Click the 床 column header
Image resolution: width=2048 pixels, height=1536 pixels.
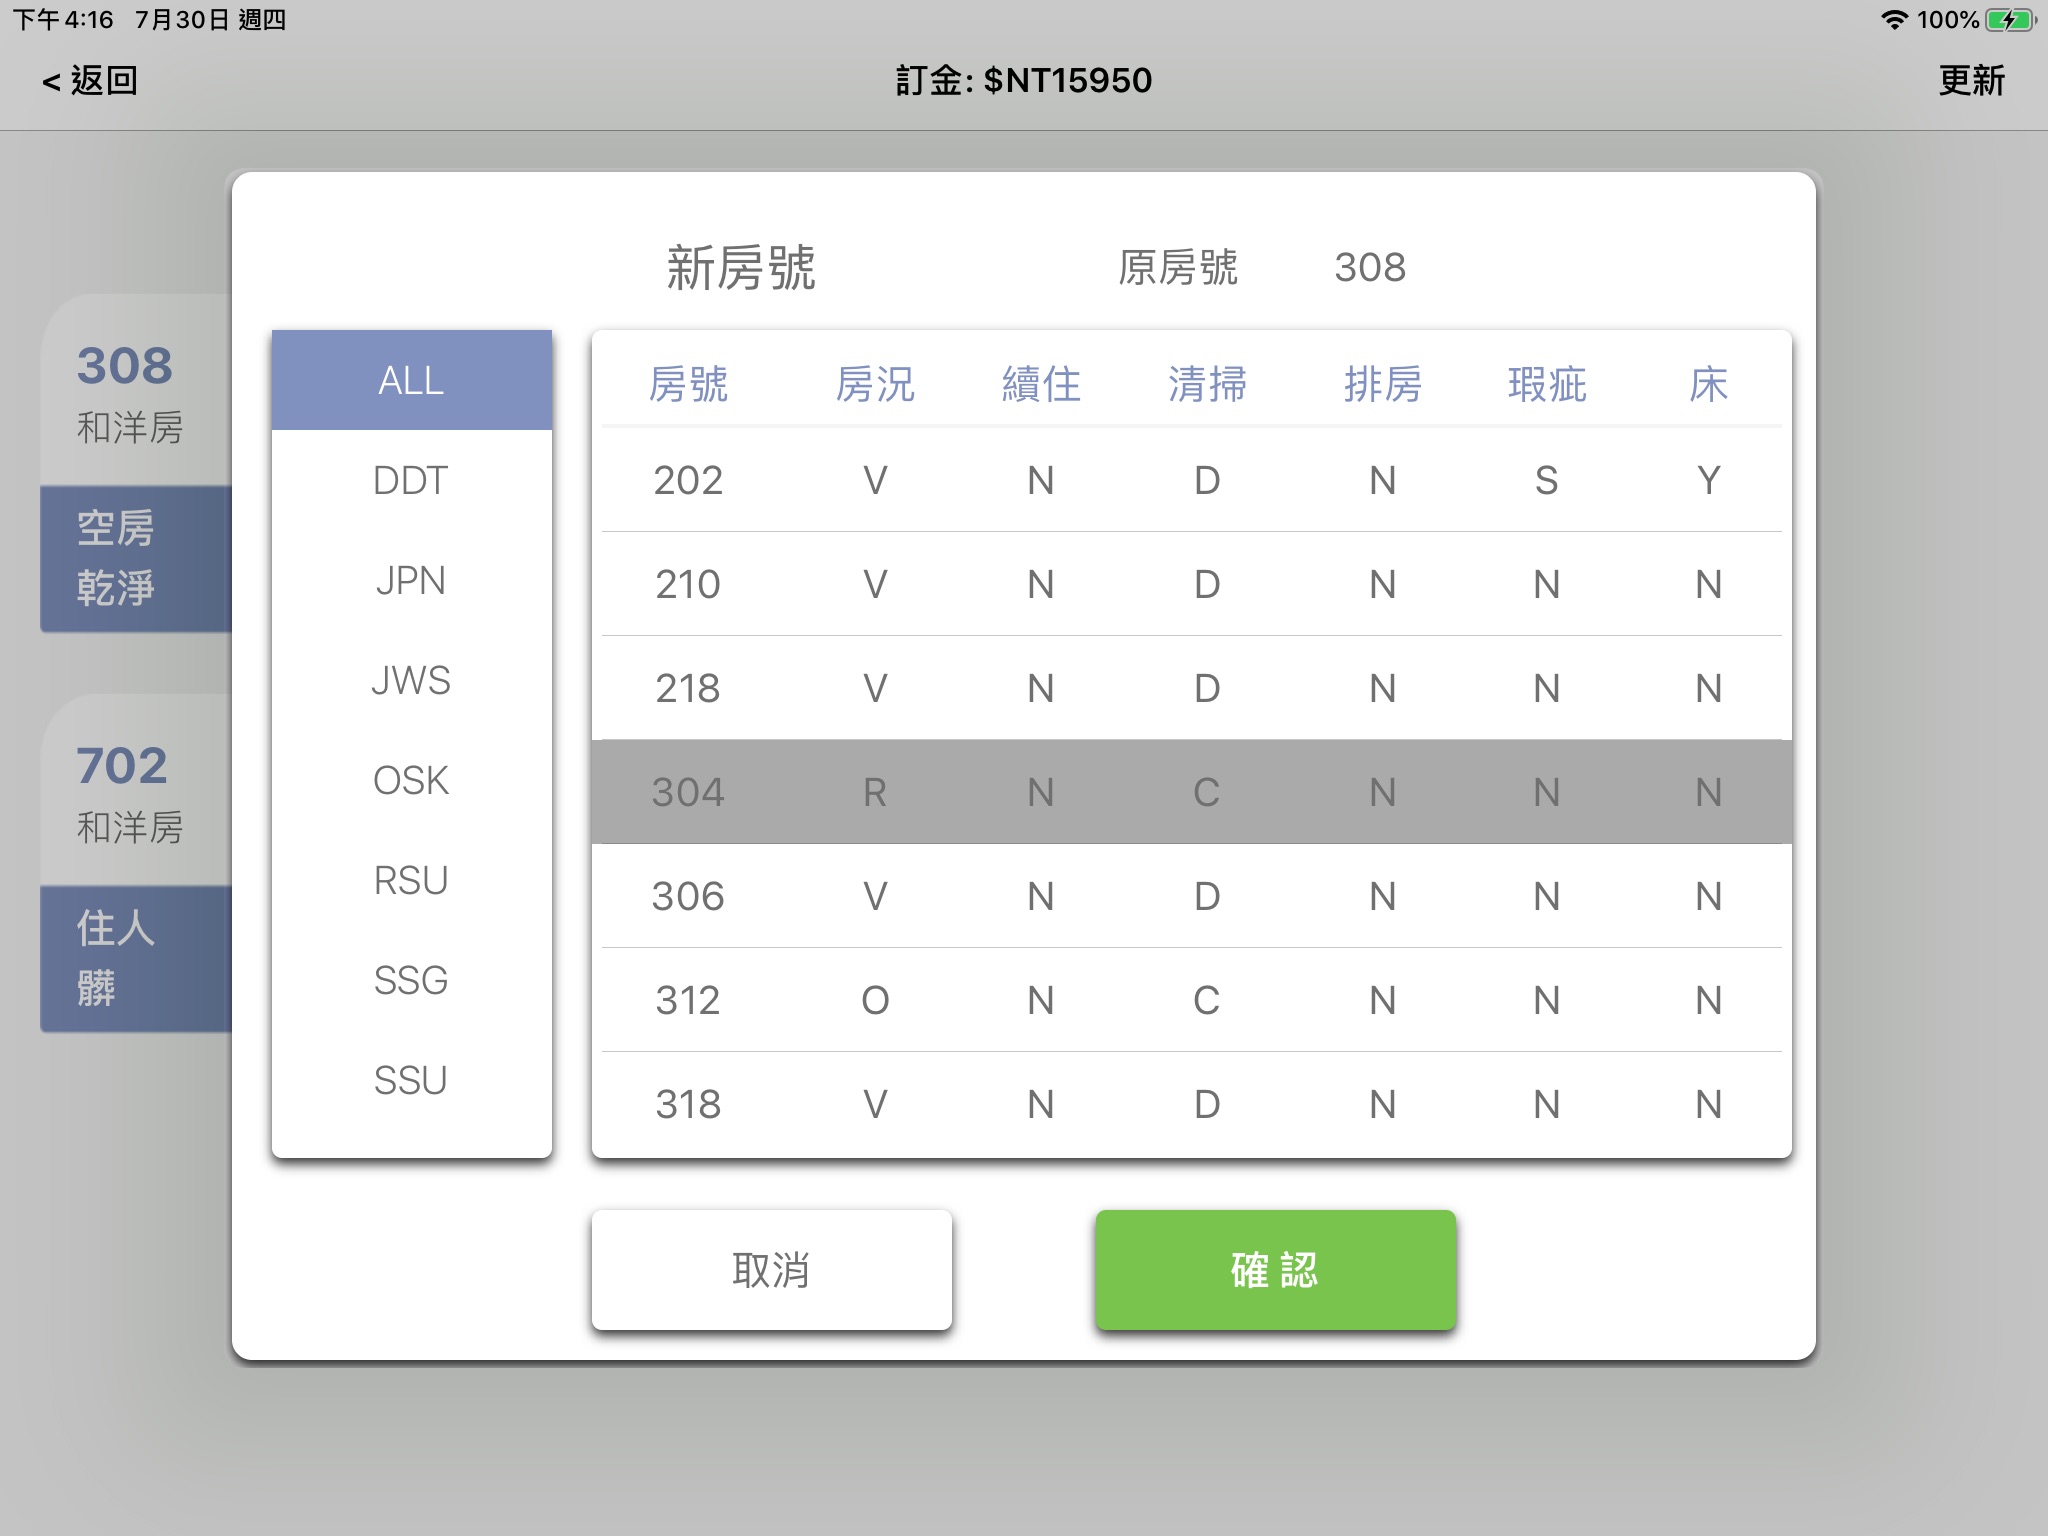tap(1709, 384)
